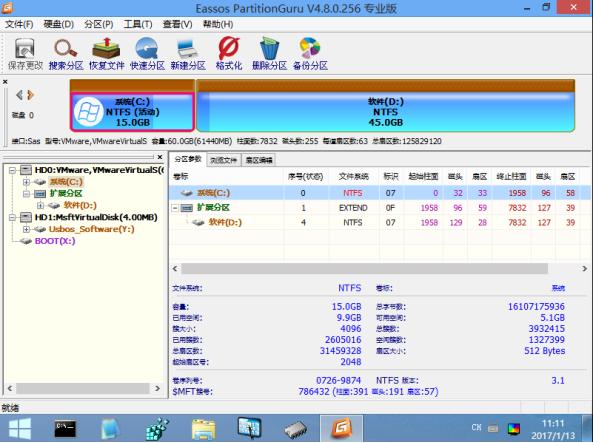Select 软件(D:) in the disk tree
593x443 pixels.
click(80, 205)
